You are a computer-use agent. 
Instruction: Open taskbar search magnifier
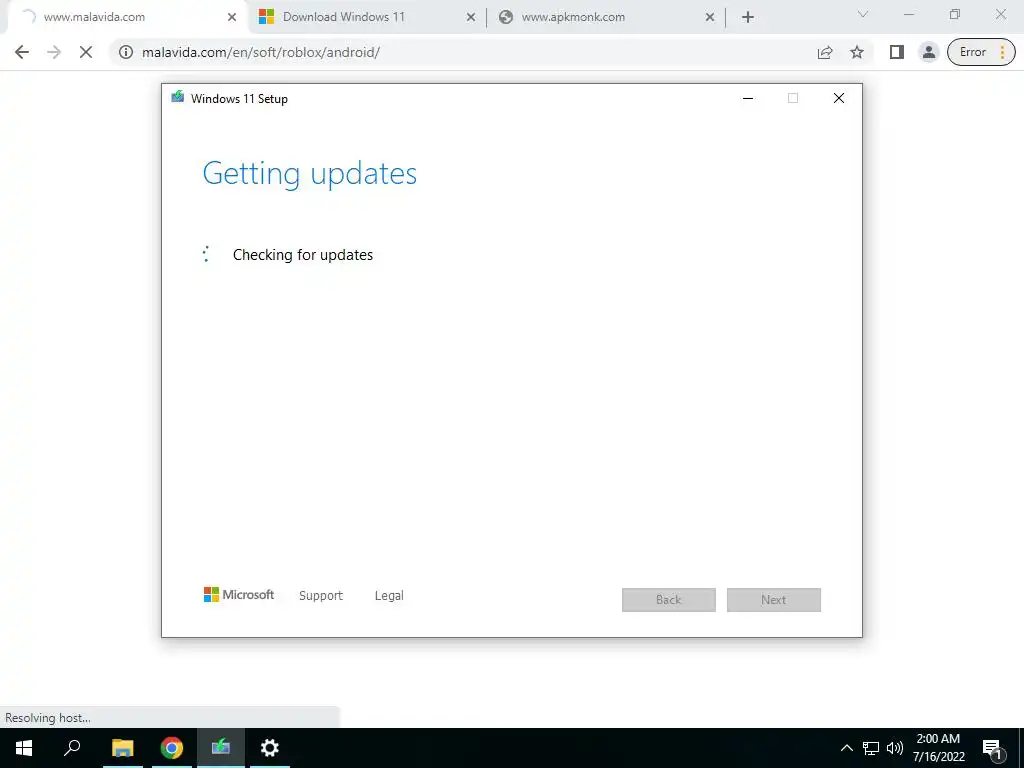[72, 748]
